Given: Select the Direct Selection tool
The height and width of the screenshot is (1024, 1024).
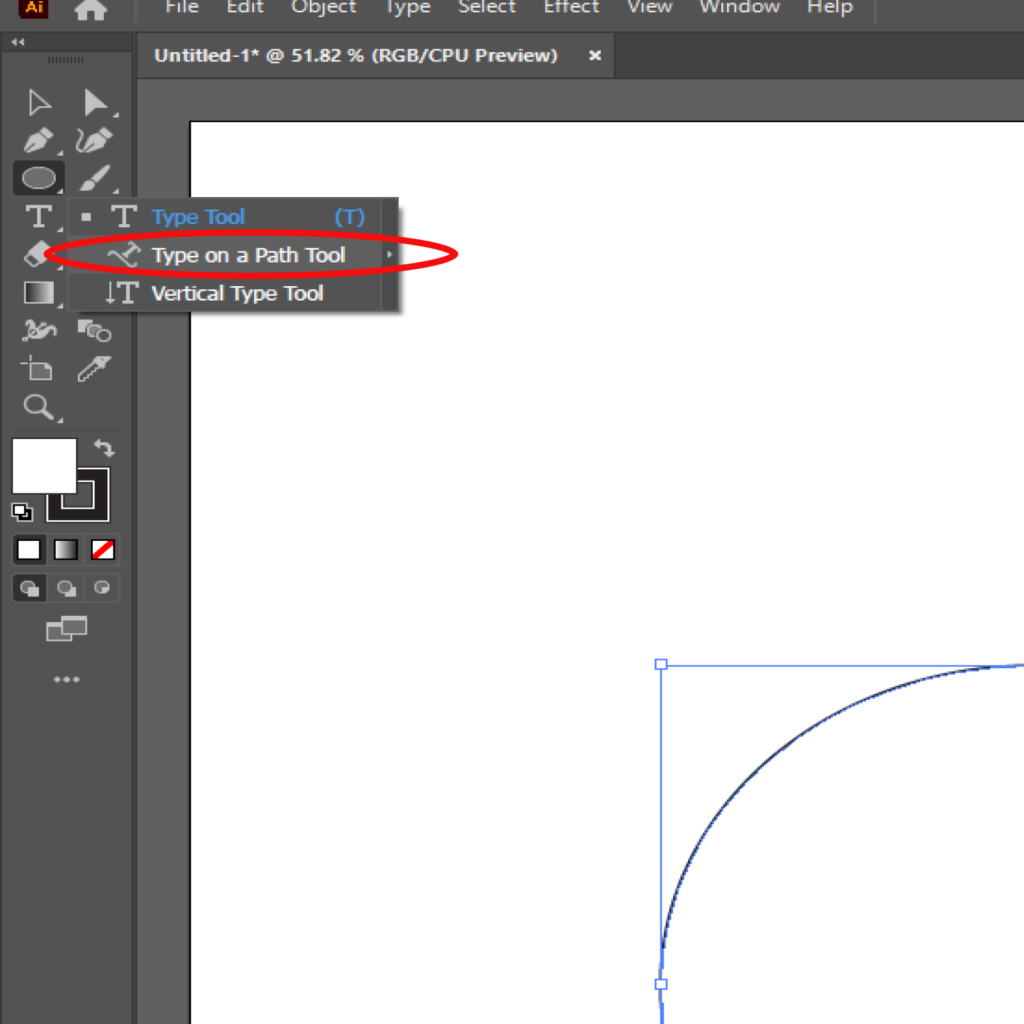Looking at the screenshot, I should [95, 103].
